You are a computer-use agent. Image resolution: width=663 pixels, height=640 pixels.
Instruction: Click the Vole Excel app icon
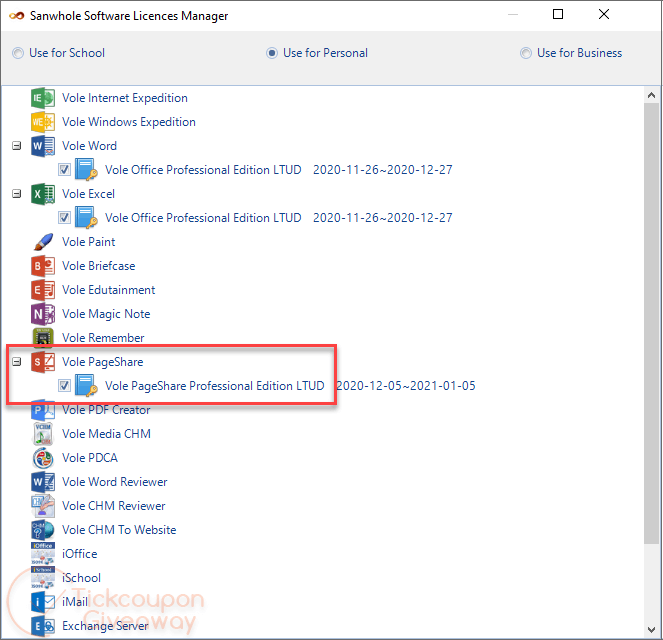click(43, 194)
